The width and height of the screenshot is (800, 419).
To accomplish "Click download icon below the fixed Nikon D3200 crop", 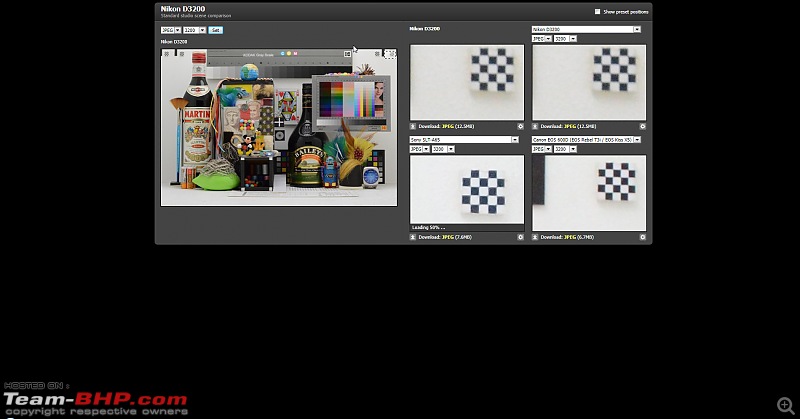I will (413, 126).
